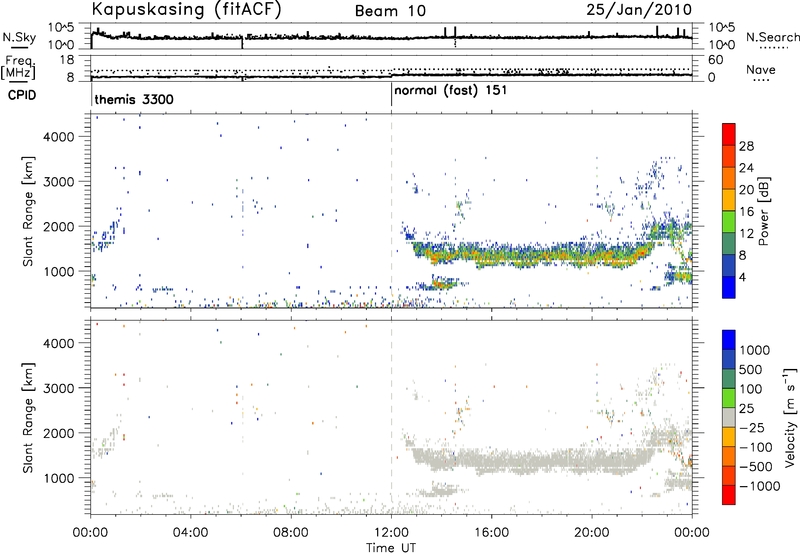Click the 'Power [dB]' color bar label
The height and width of the screenshot is (554, 800).
click(x=764, y=211)
